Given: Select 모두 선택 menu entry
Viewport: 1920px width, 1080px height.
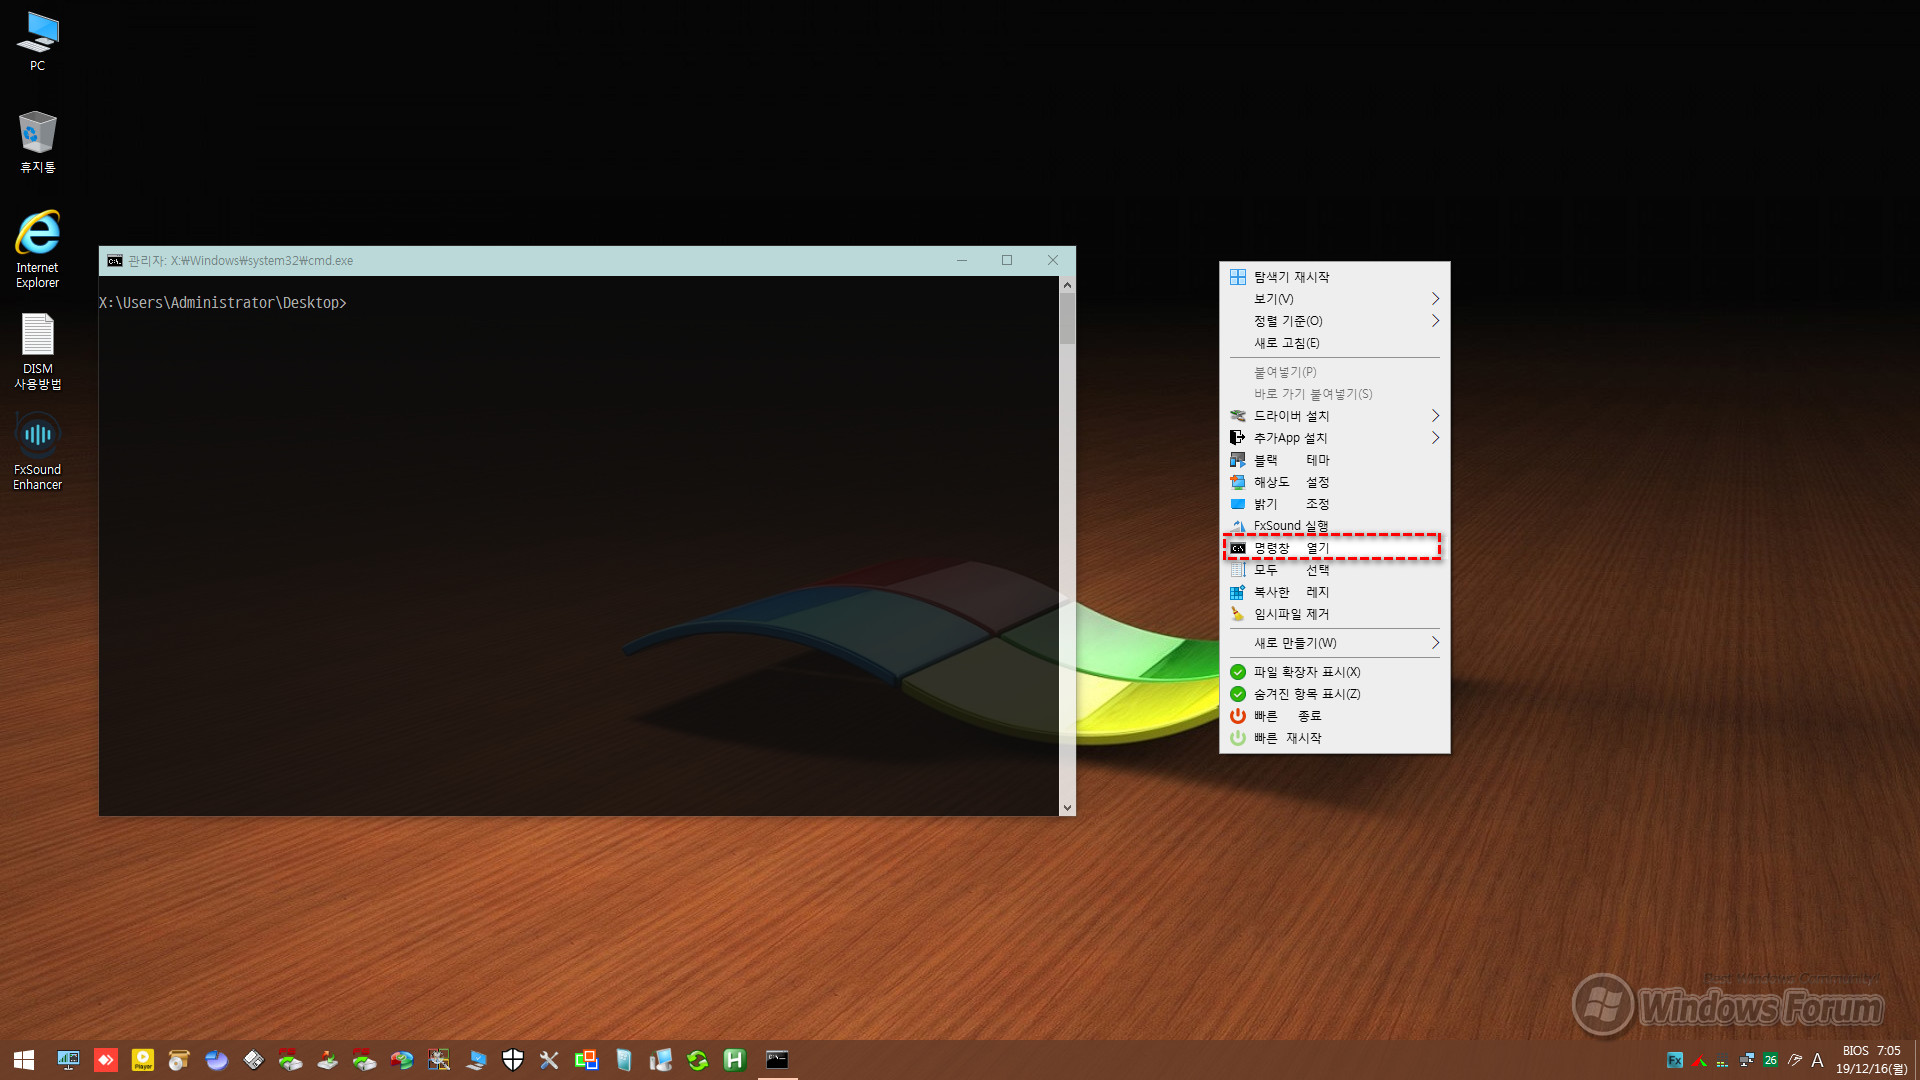Looking at the screenshot, I should [x=1334, y=570].
